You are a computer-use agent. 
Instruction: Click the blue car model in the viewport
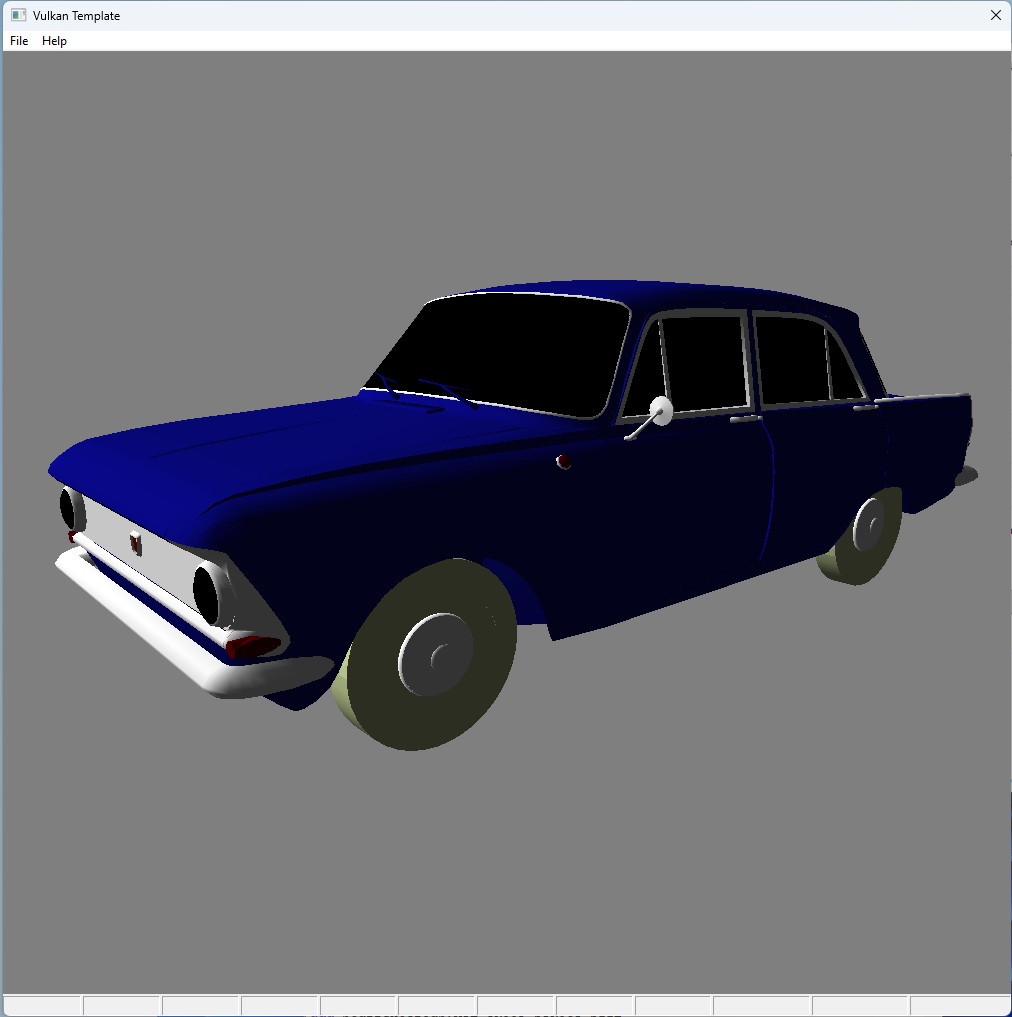512,516
